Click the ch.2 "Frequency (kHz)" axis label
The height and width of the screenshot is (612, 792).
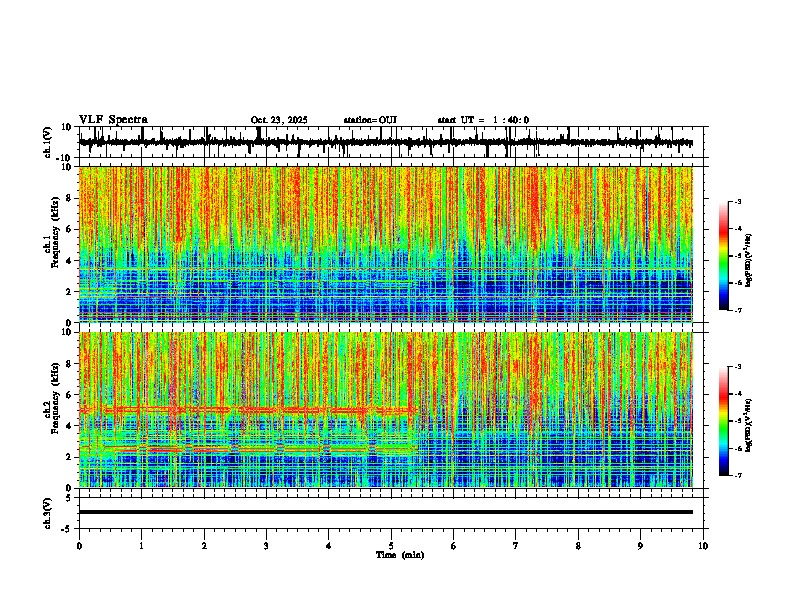pyautogui.click(x=56, y=398)
